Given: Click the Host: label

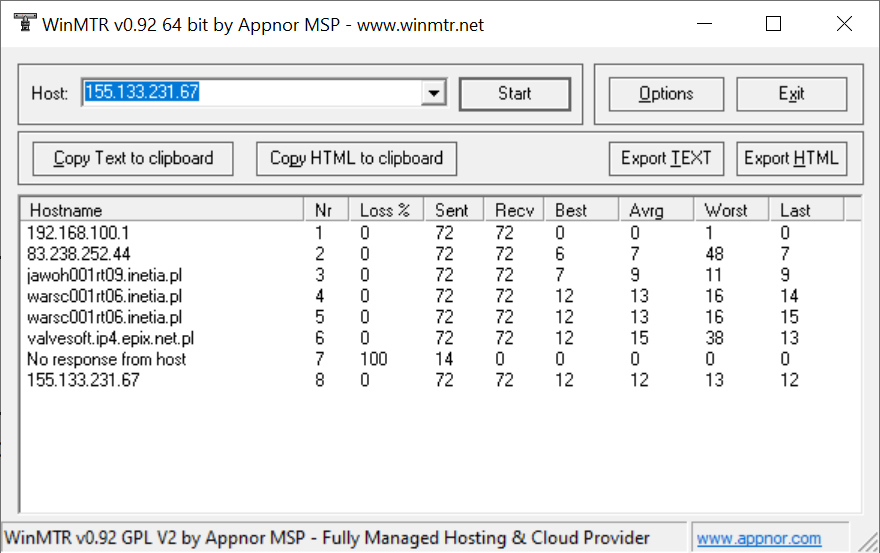Looking at the screenshot, I should coord(49,93).
